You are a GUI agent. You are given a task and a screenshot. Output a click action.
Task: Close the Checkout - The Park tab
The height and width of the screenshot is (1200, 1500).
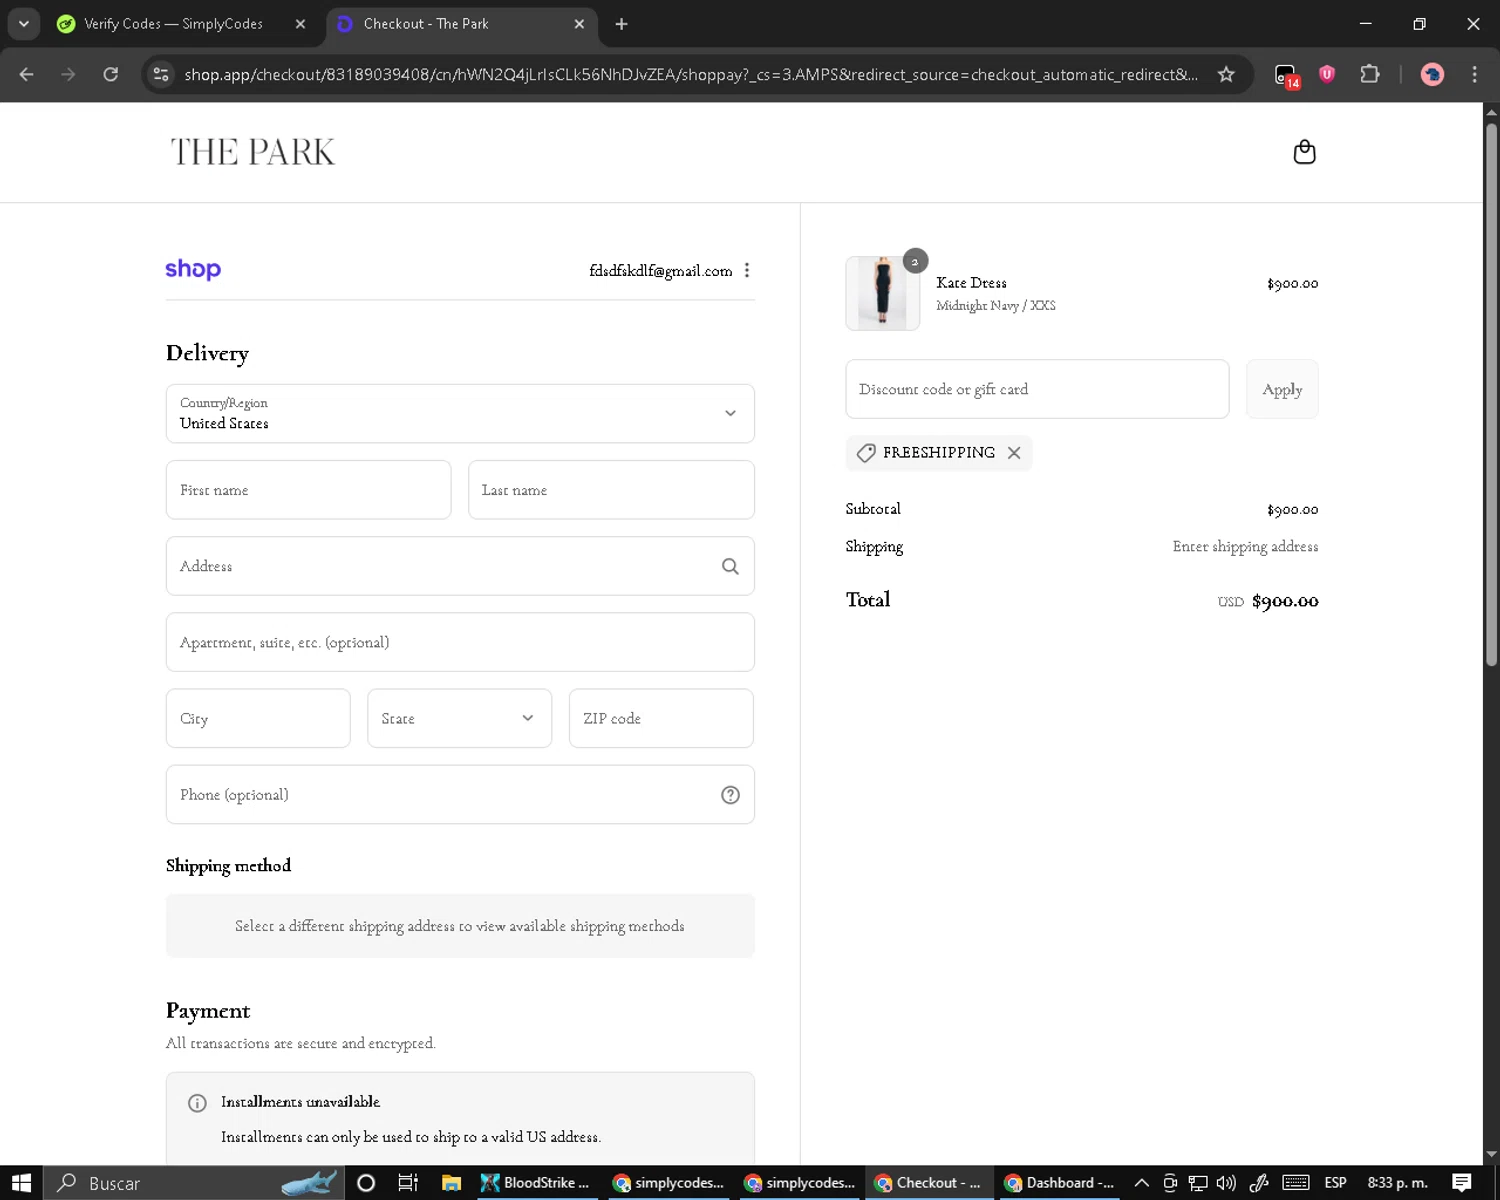(579, 24)
